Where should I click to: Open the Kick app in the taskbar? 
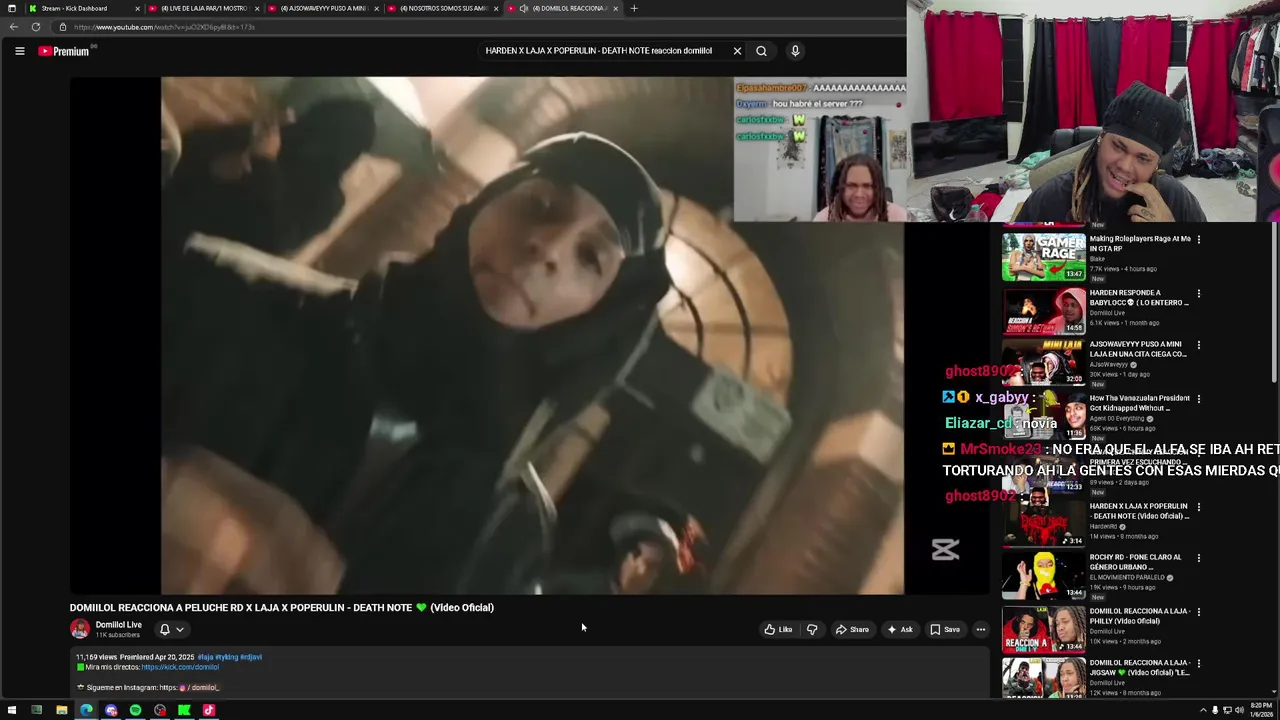(184, 710)
